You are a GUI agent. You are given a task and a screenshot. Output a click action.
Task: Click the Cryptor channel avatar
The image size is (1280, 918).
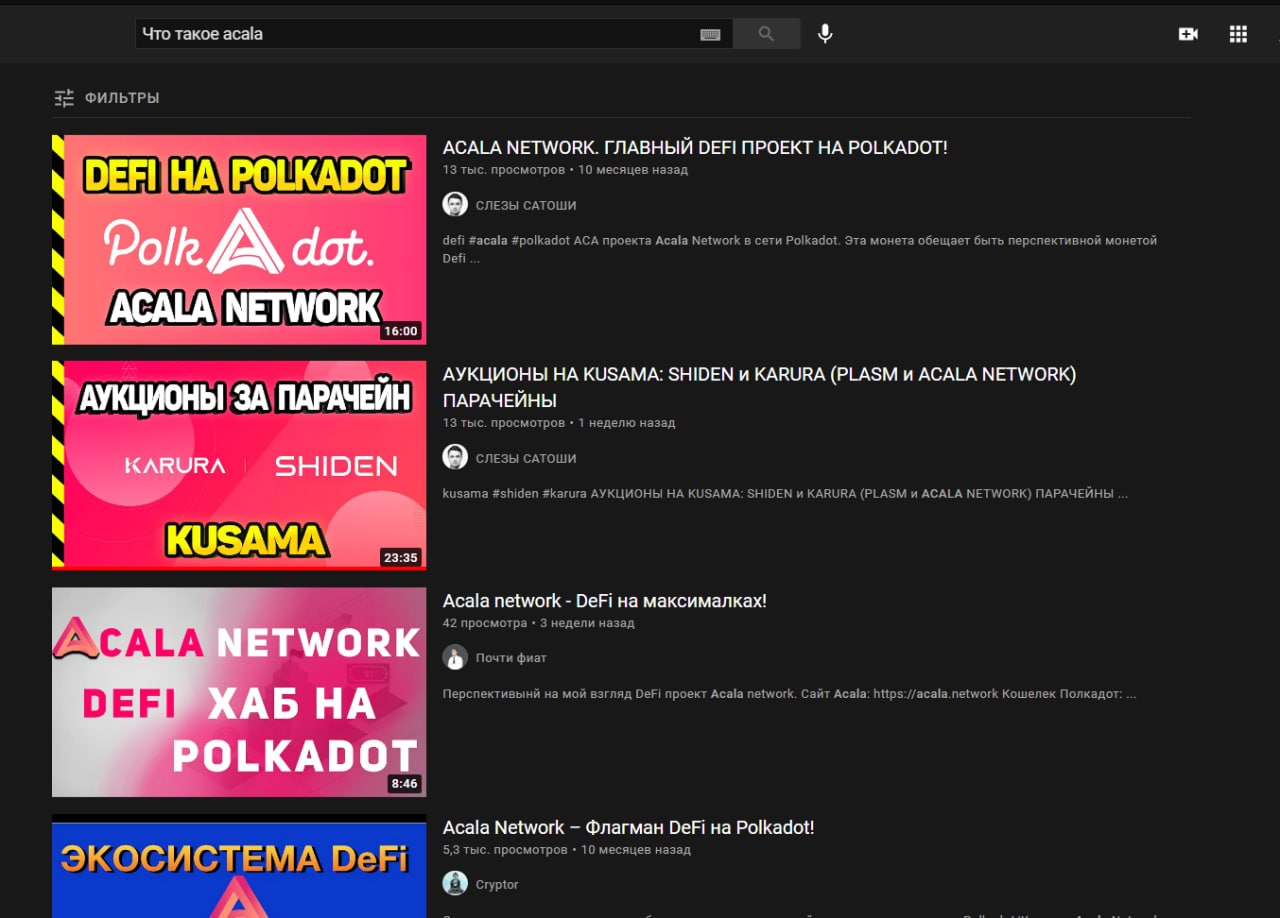455,884
